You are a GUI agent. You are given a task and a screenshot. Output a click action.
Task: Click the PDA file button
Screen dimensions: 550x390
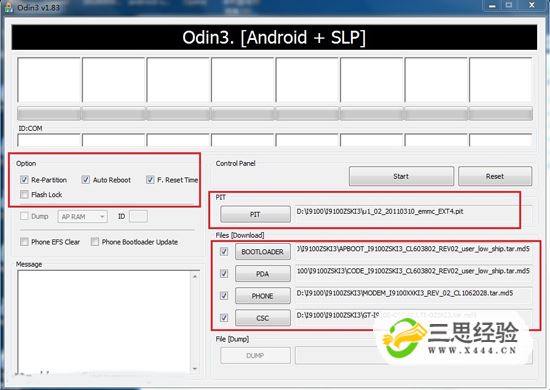(263, 274)
